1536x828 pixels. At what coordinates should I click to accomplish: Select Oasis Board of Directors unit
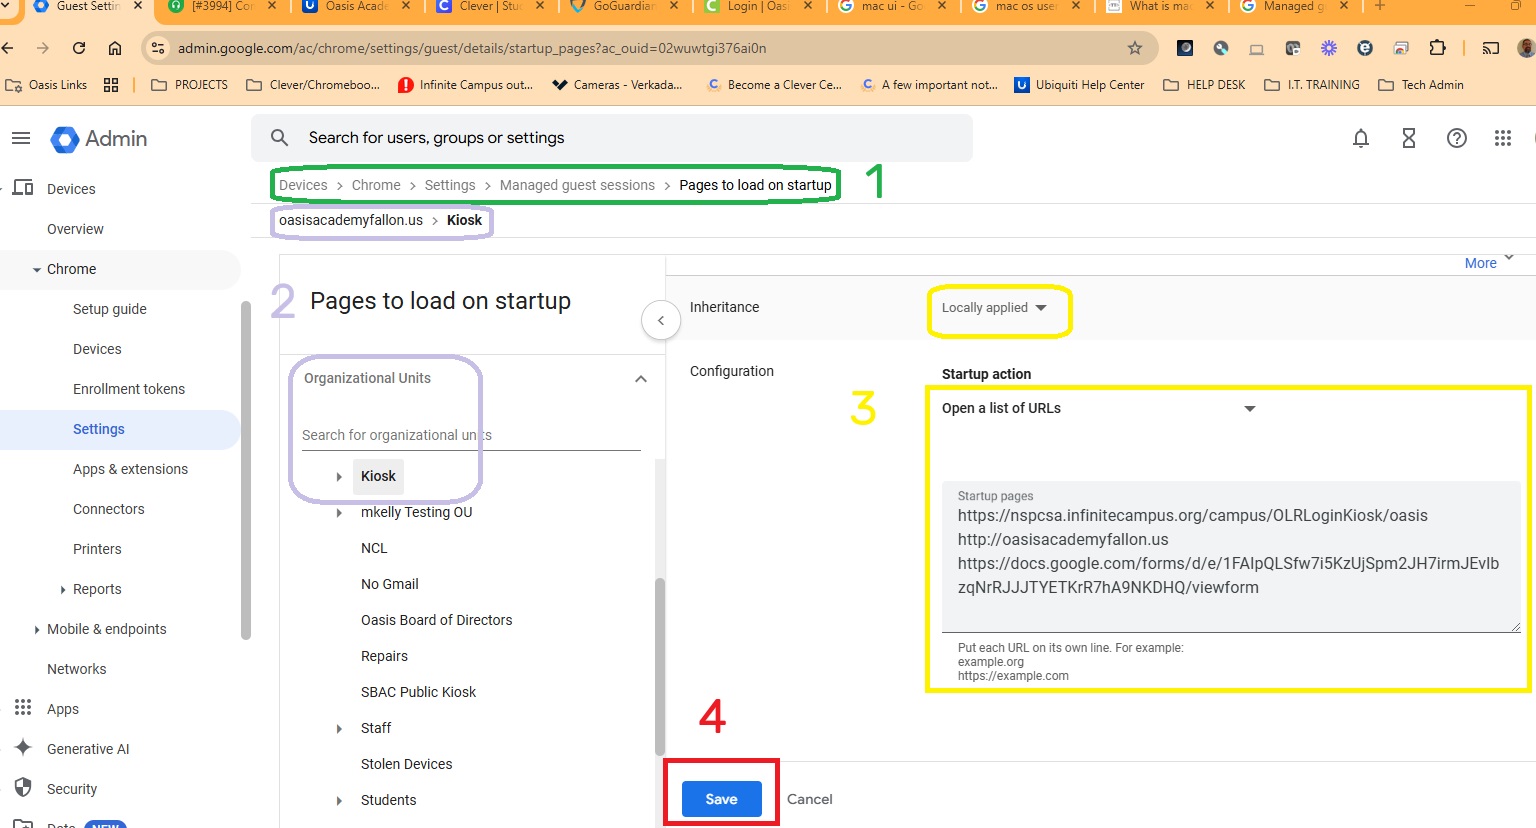click(437, 620)
